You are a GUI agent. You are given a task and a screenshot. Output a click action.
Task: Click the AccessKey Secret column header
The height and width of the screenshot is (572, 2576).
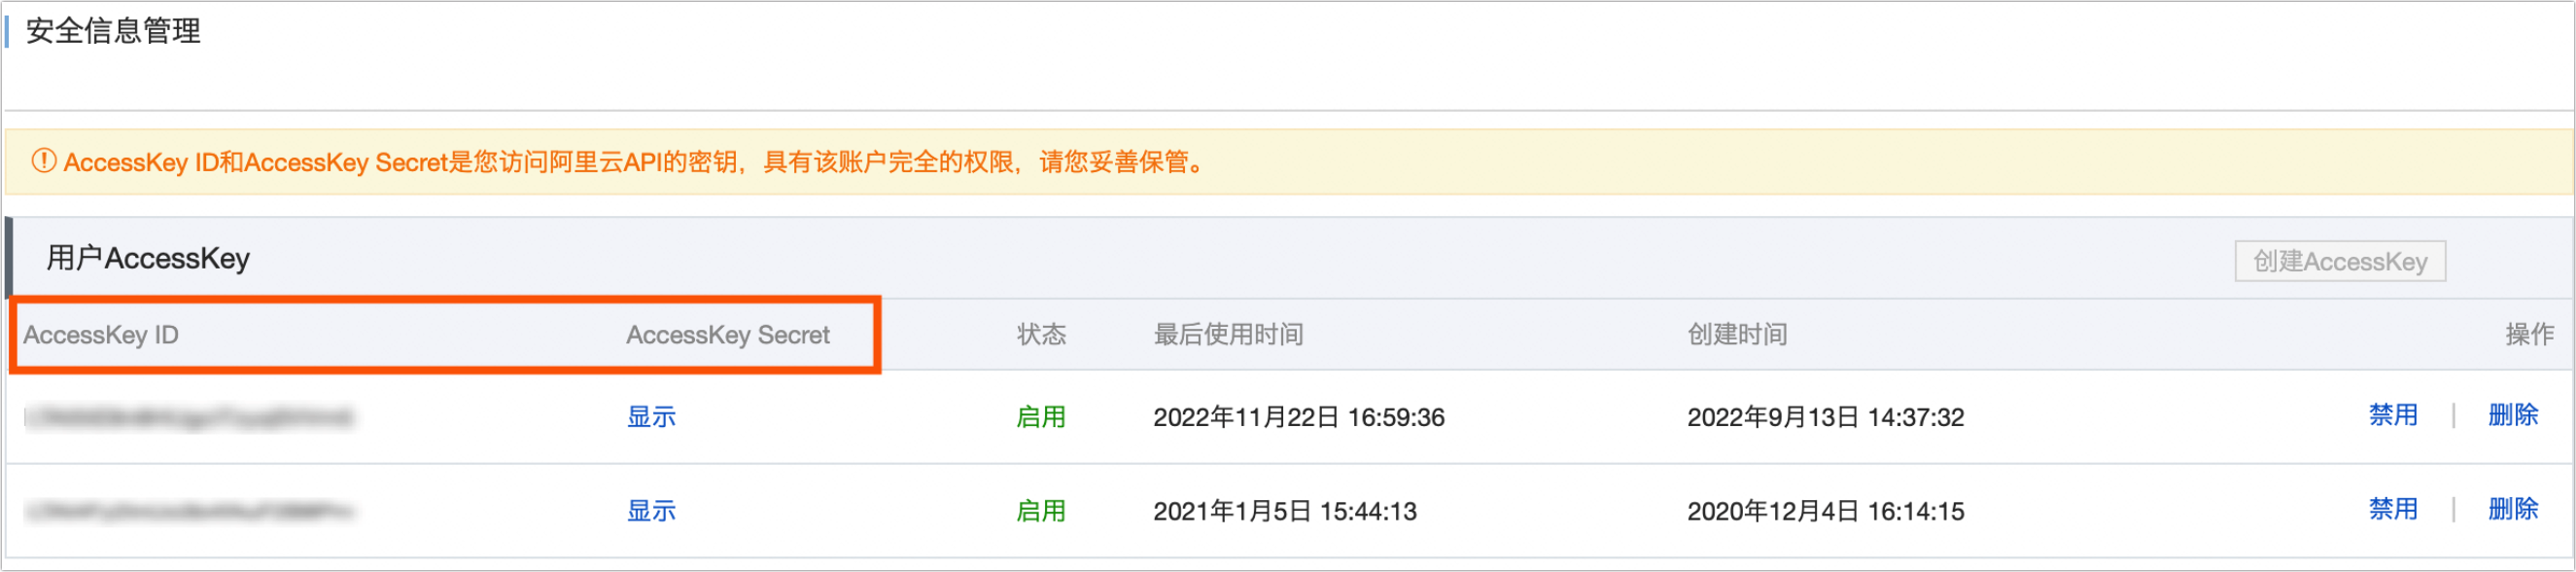pos(727,335)
